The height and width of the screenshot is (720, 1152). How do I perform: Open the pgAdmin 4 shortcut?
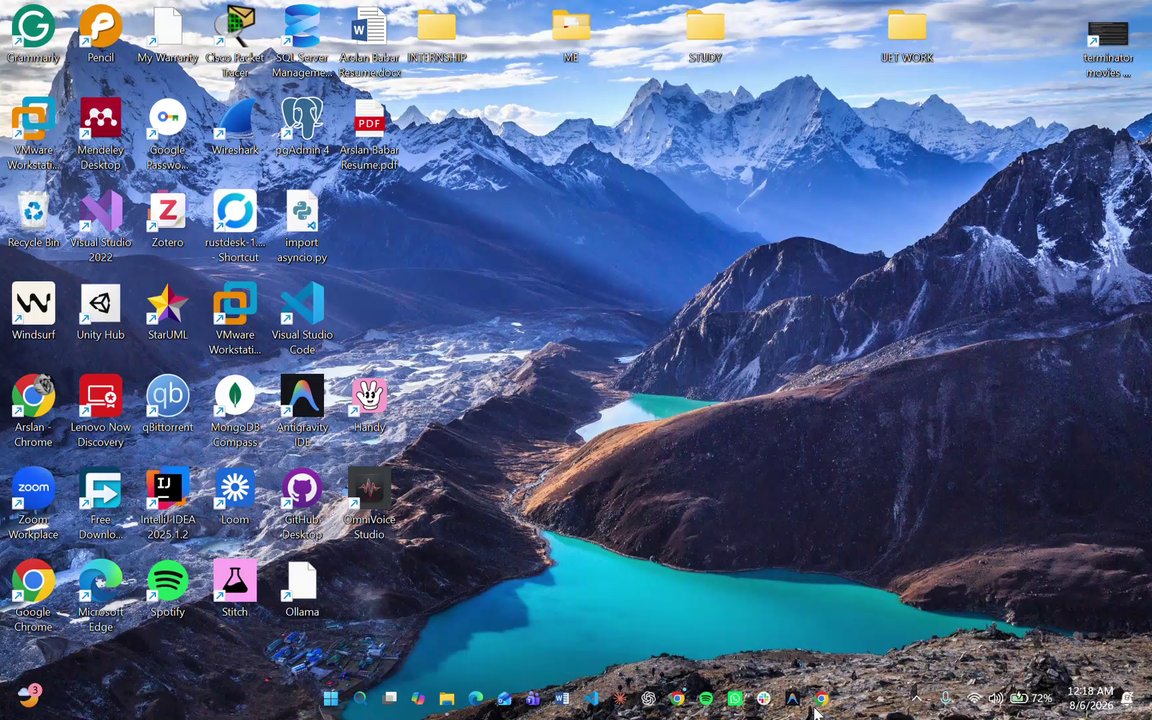302,118
